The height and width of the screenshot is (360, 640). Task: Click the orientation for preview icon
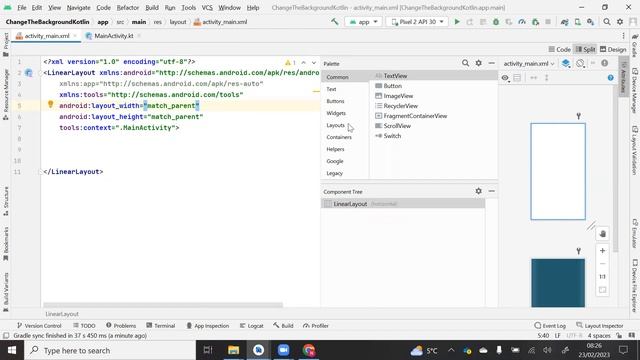[x=580, y=63]
